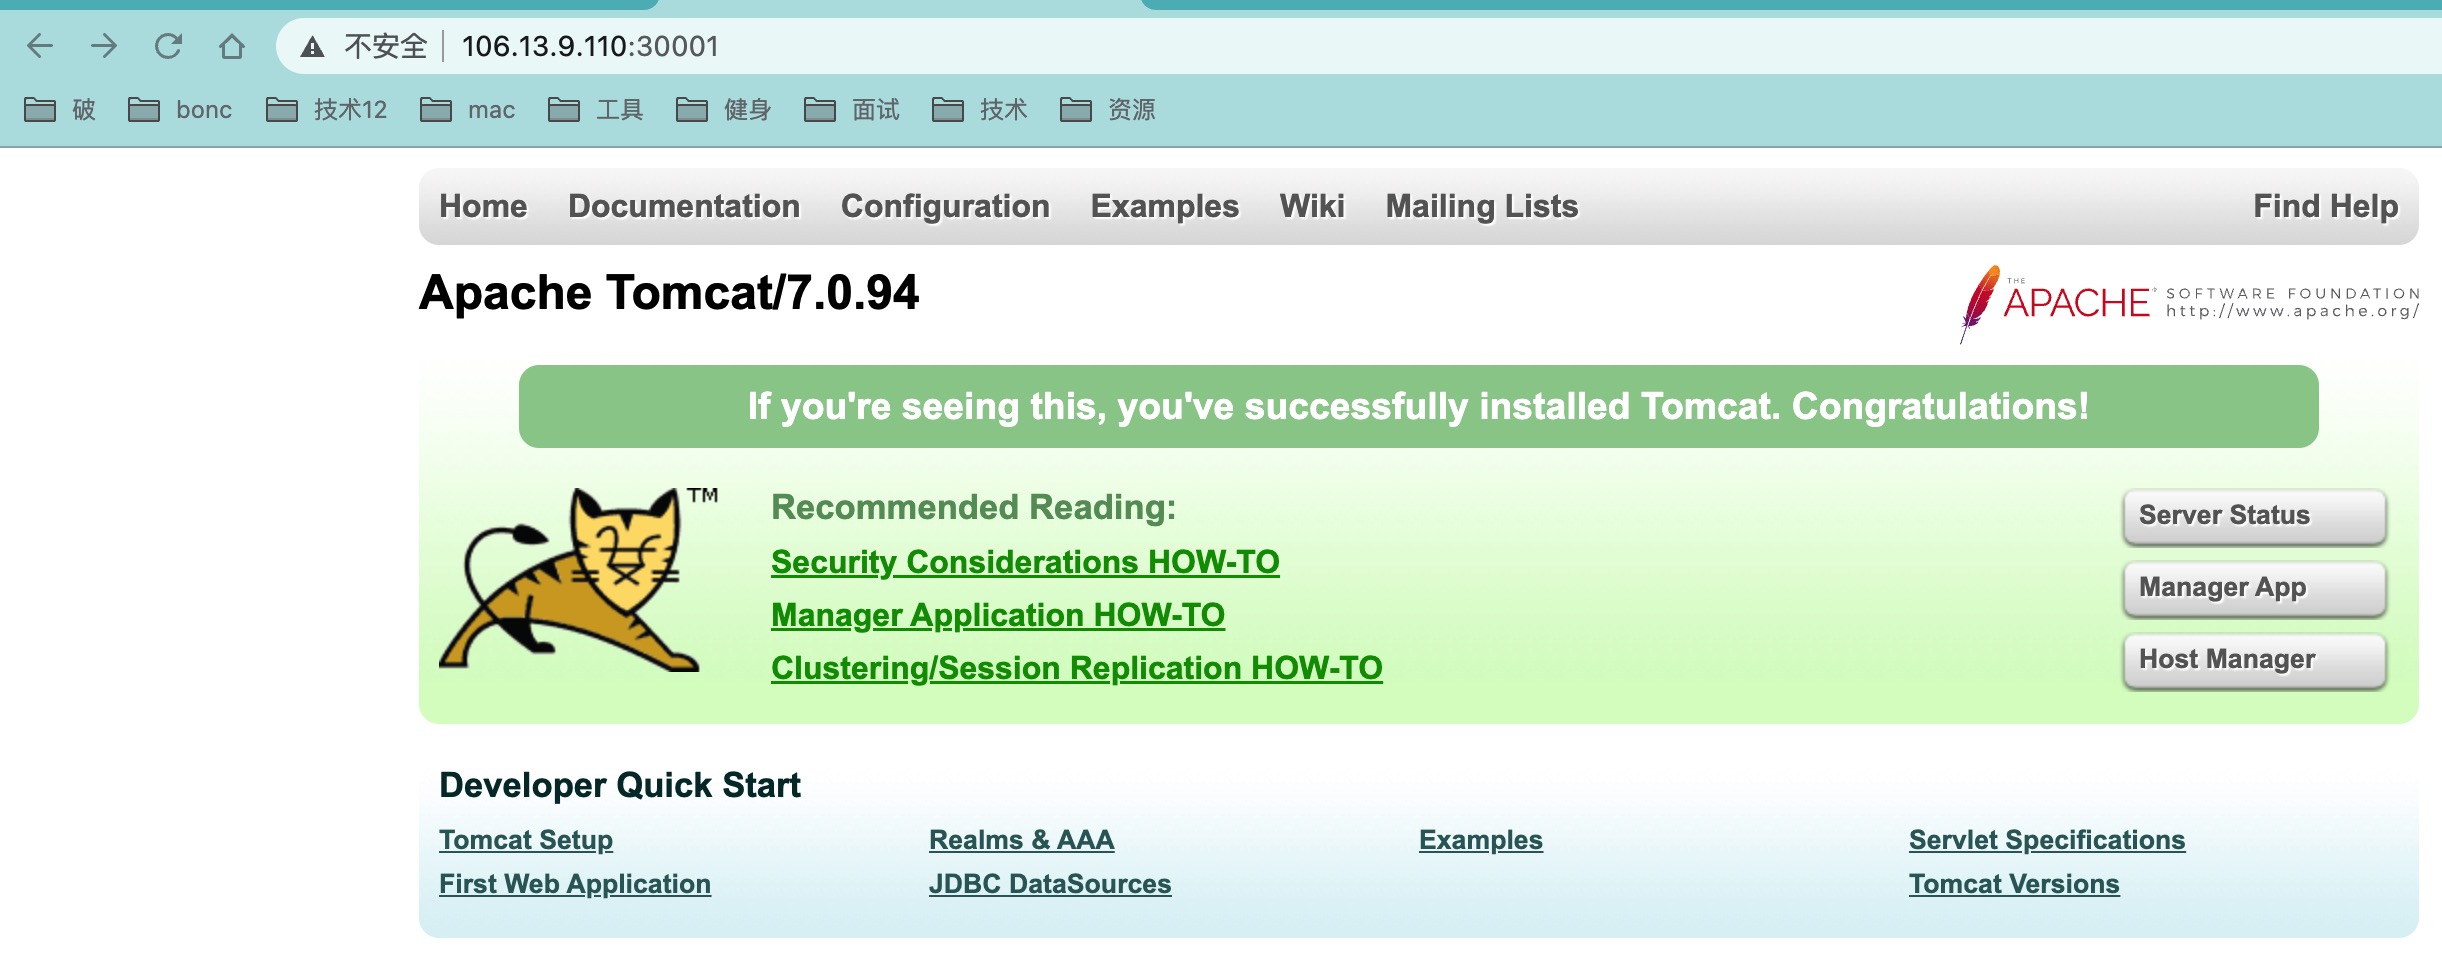Reload the page with the refresh icon
The image size is (2442, 958).
168,46
